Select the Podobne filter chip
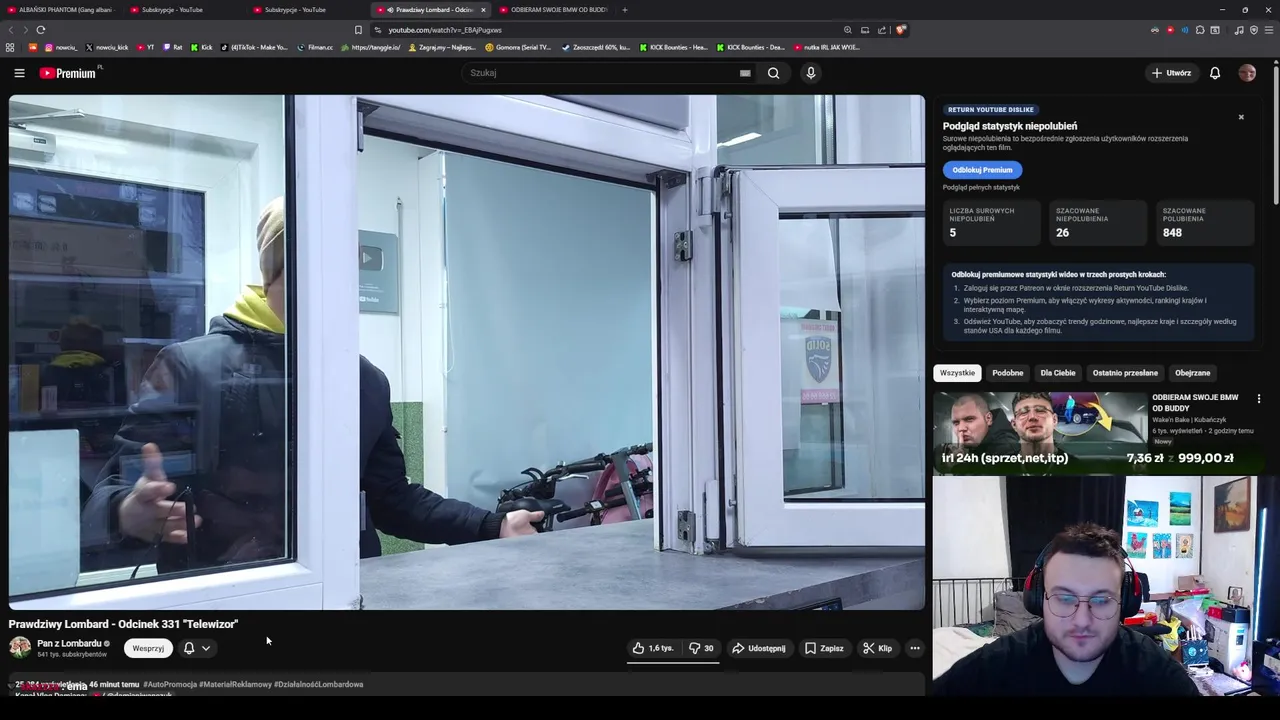The width and height of the screenshot is (1280, 720). point(1007,373)
